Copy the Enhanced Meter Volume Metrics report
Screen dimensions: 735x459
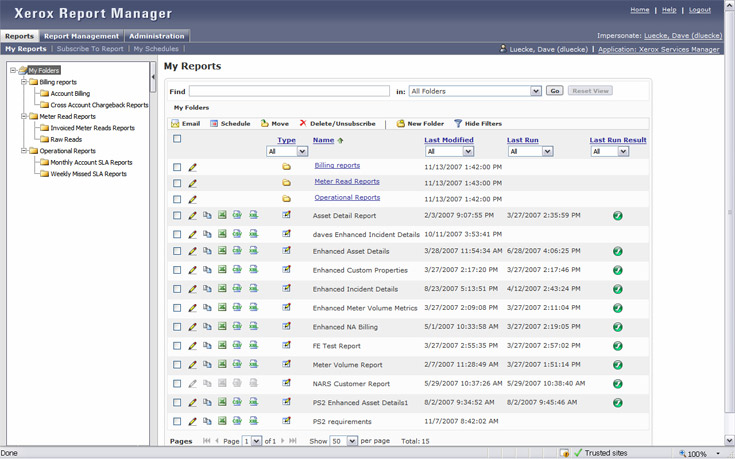(207, 308)
